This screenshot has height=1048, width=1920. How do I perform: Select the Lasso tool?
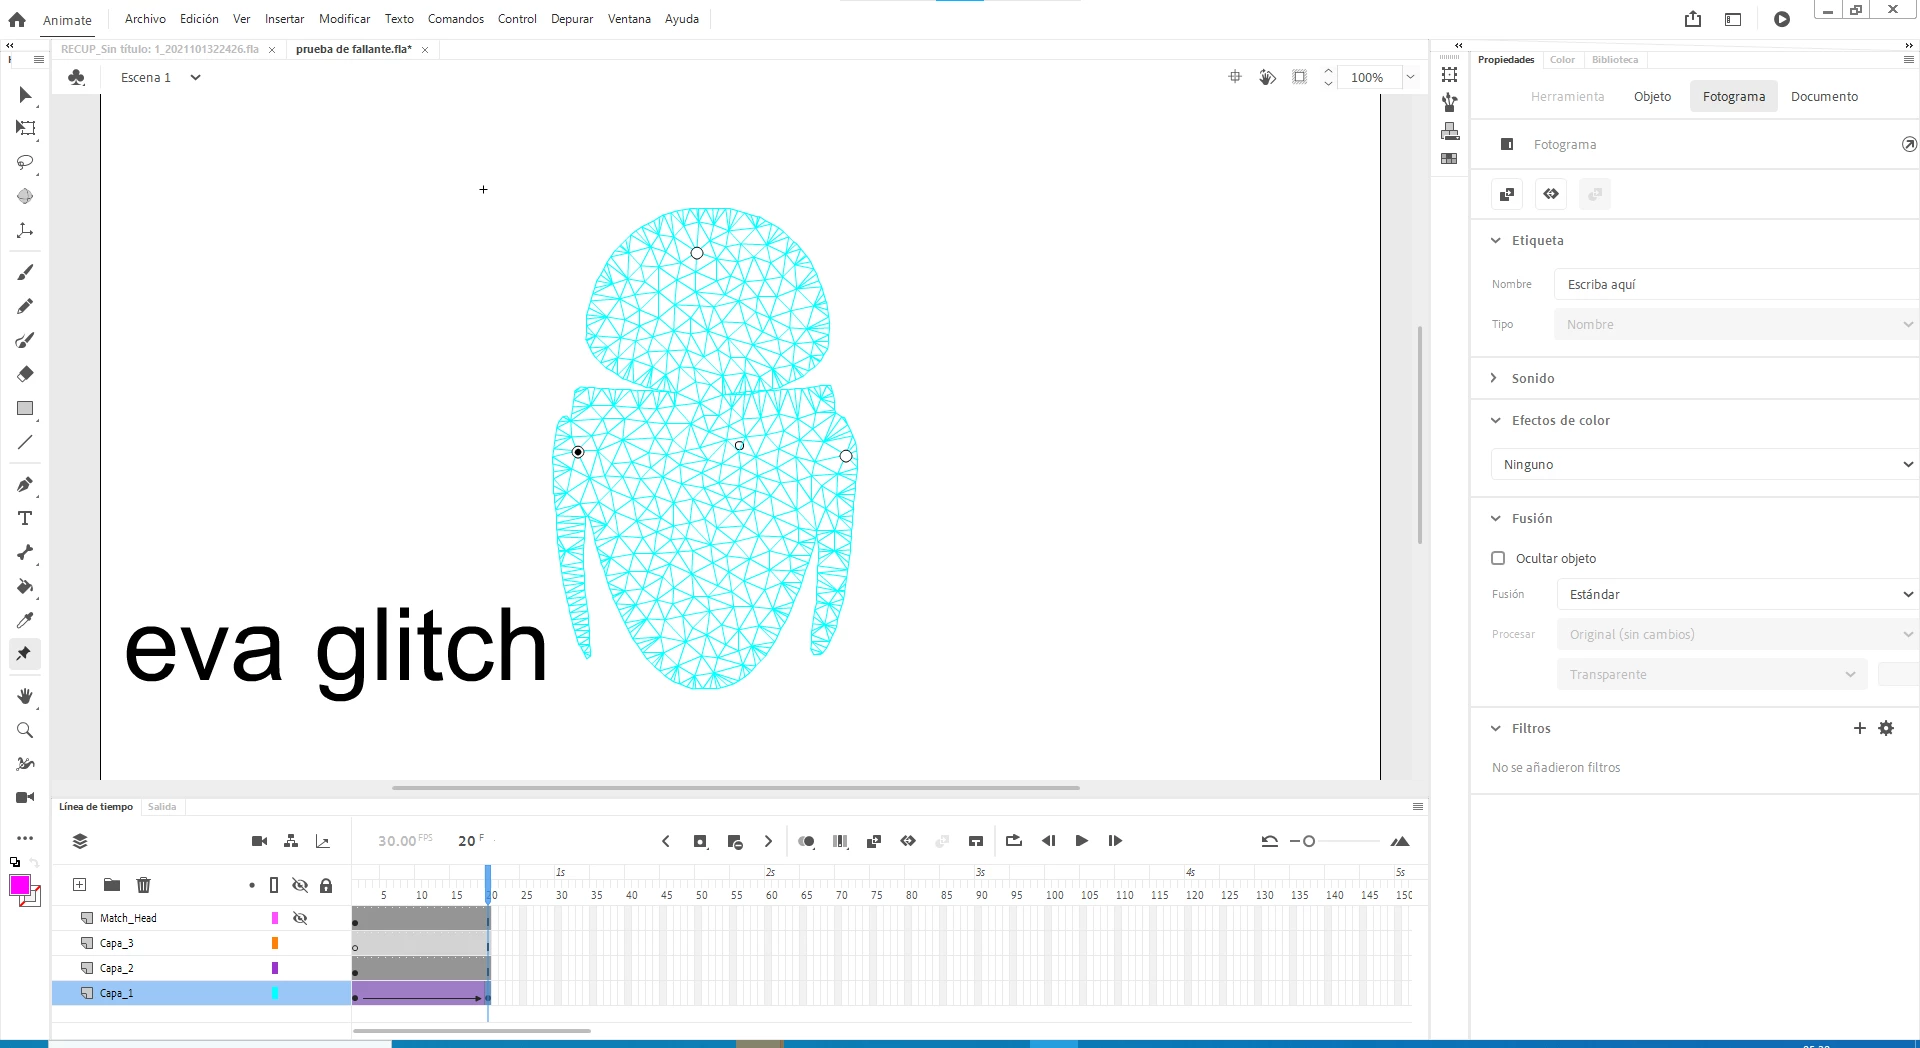[25, 162]
